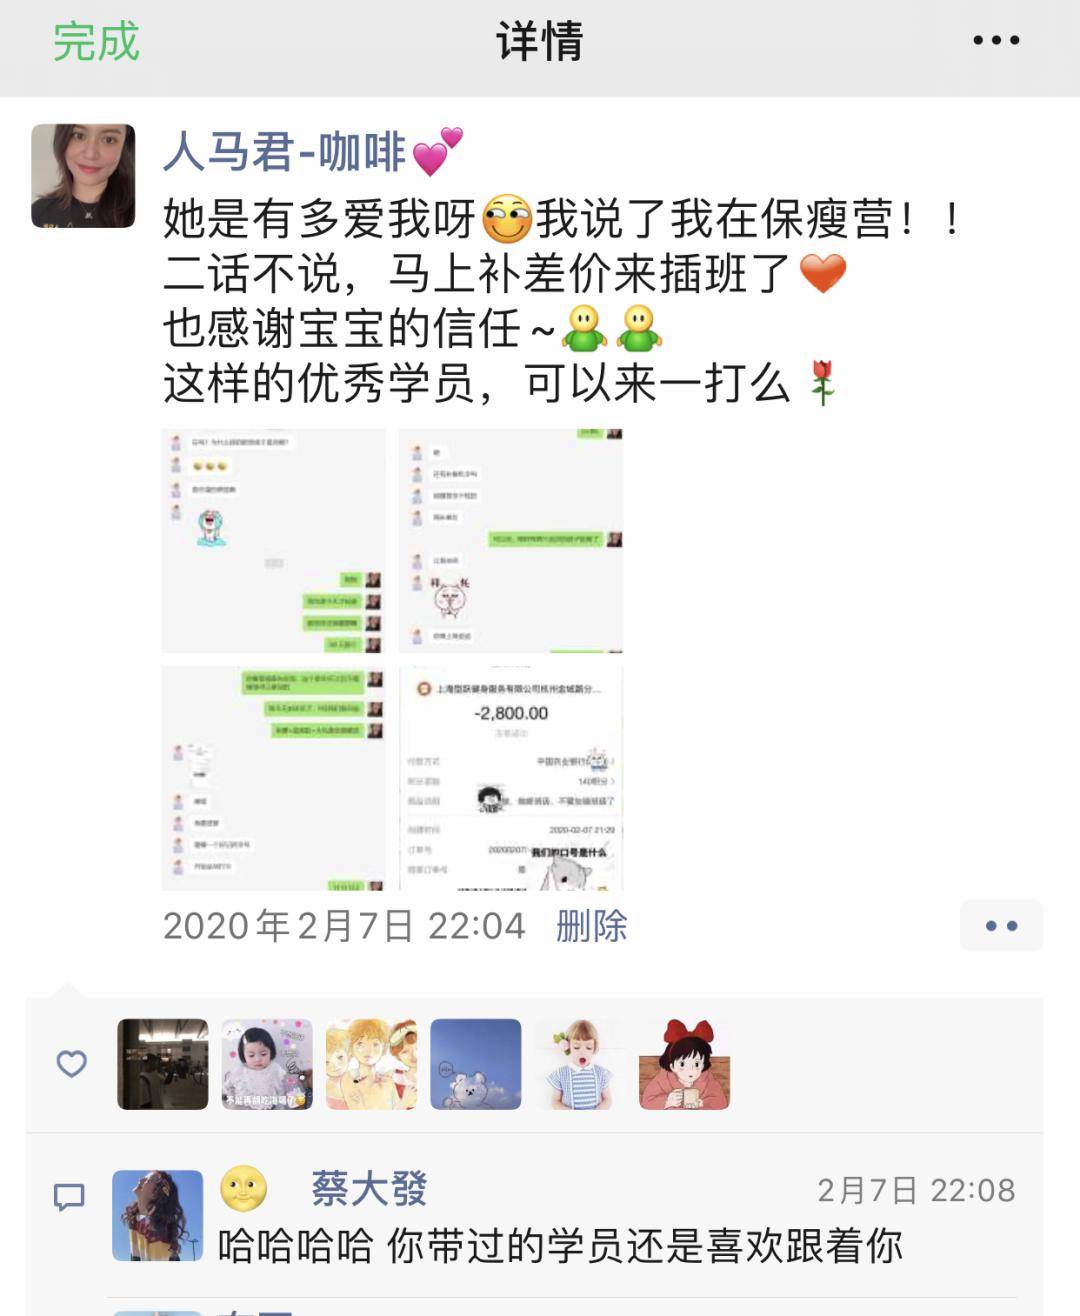View third chat screenshot with green bubbles

274,778
